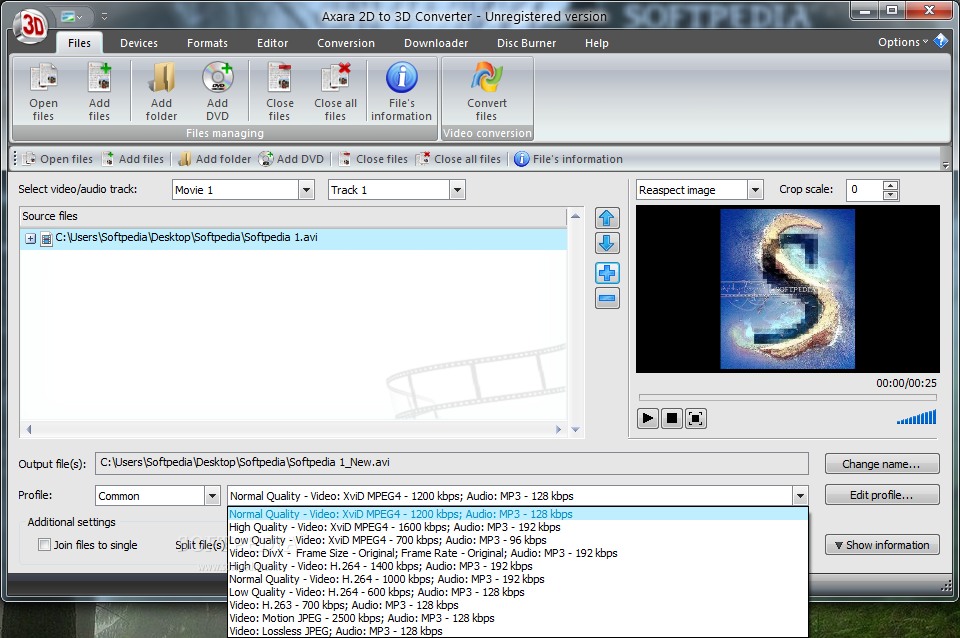Select High Quality H.264 1400 kbps
960x638 pixels.
pos(517,566)
